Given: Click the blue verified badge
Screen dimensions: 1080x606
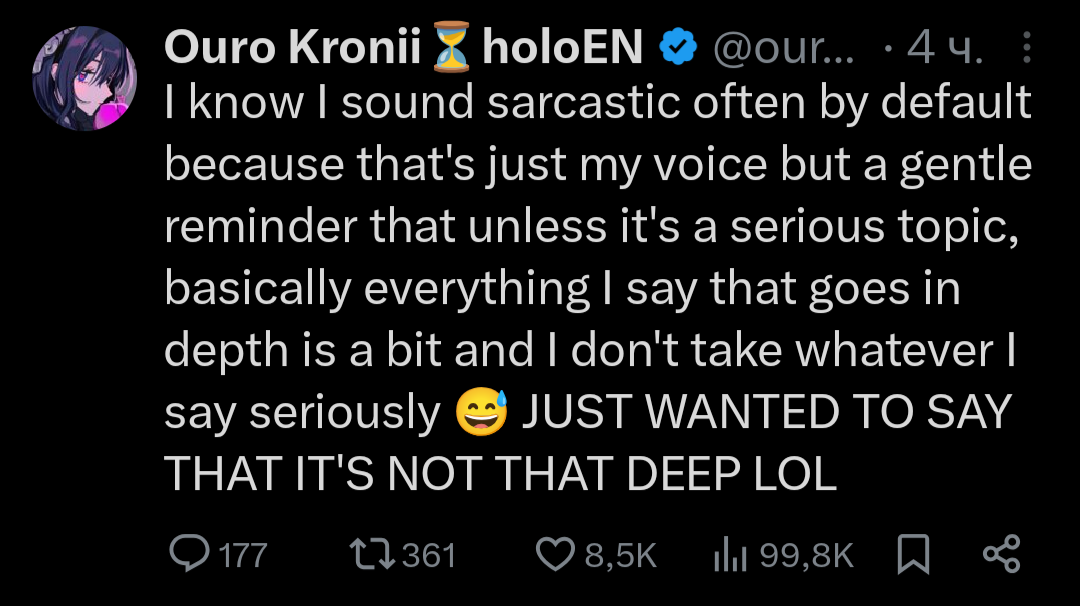Looking at the screenshot, I should [677, 47].
